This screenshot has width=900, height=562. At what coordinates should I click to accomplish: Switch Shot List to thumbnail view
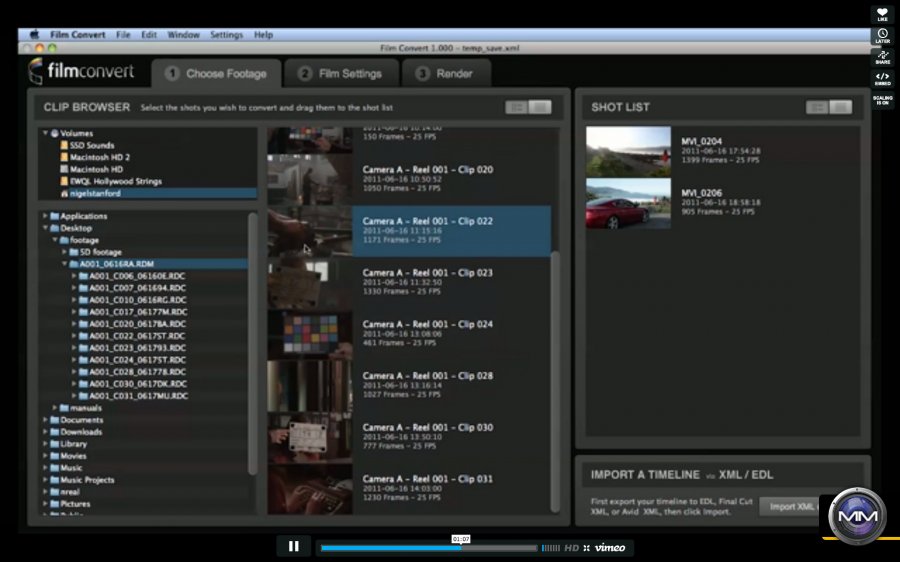point(841,107)
